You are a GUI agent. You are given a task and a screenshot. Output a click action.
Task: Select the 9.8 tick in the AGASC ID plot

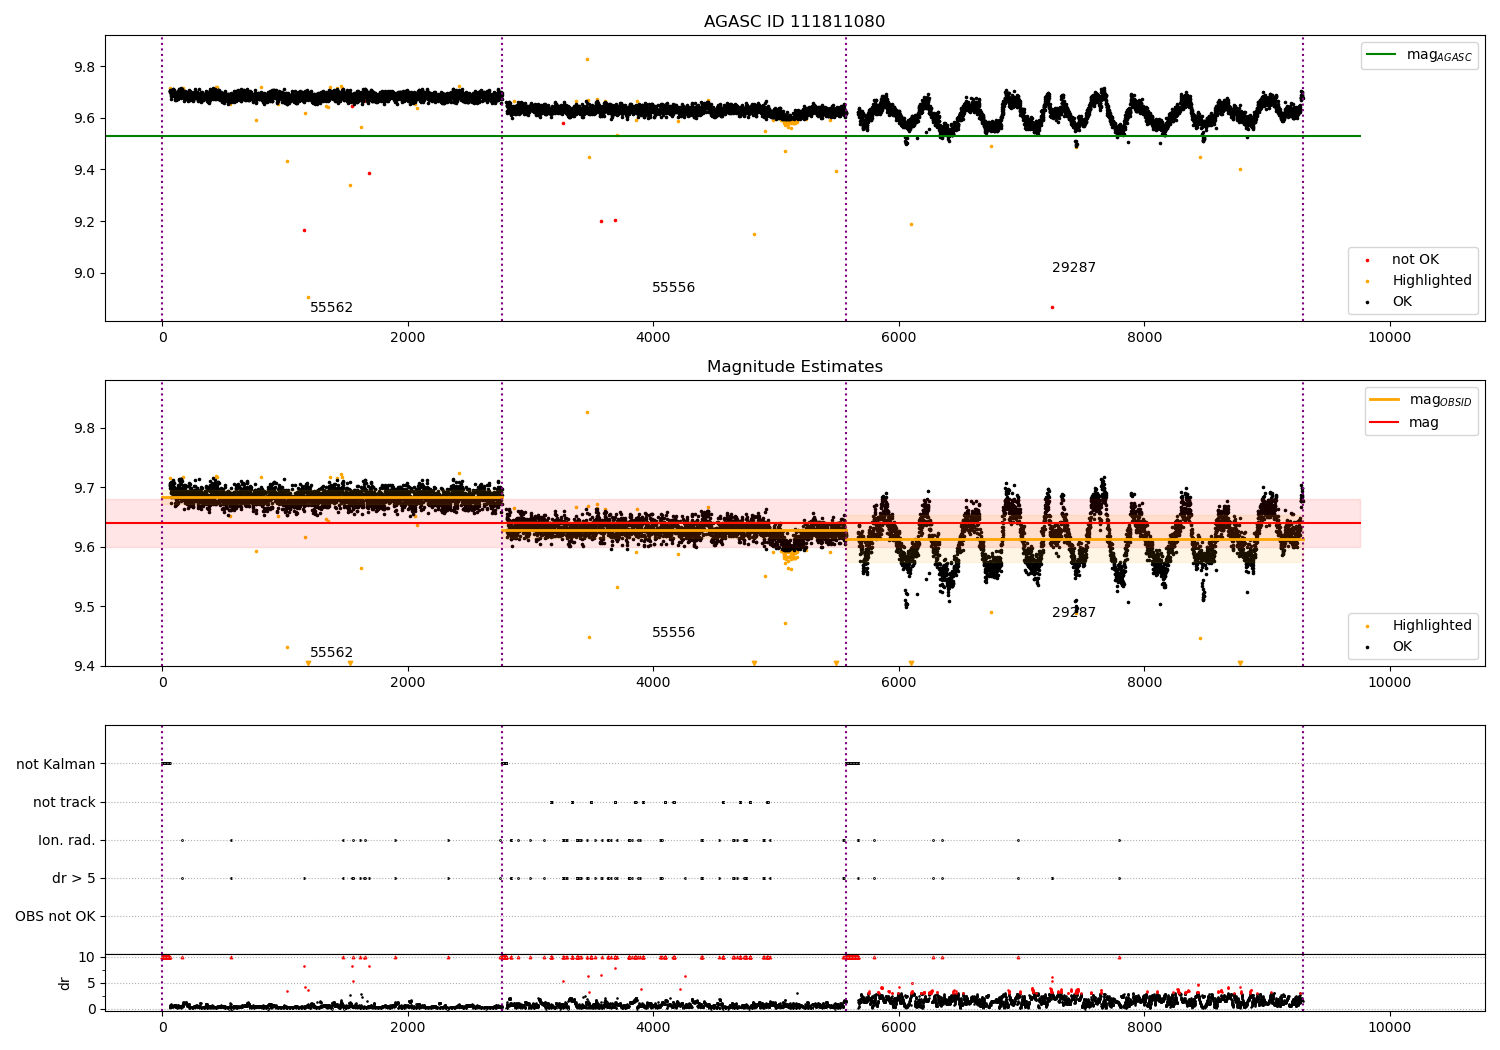[83, 67]
